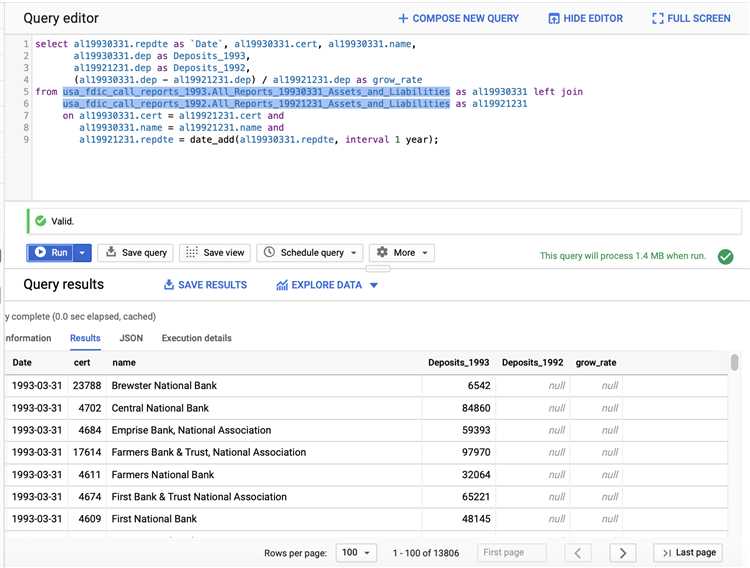Screen dimensions: 750x568
Task: Click Save view button
Action: pyautogui.click(x=215, y=252)
